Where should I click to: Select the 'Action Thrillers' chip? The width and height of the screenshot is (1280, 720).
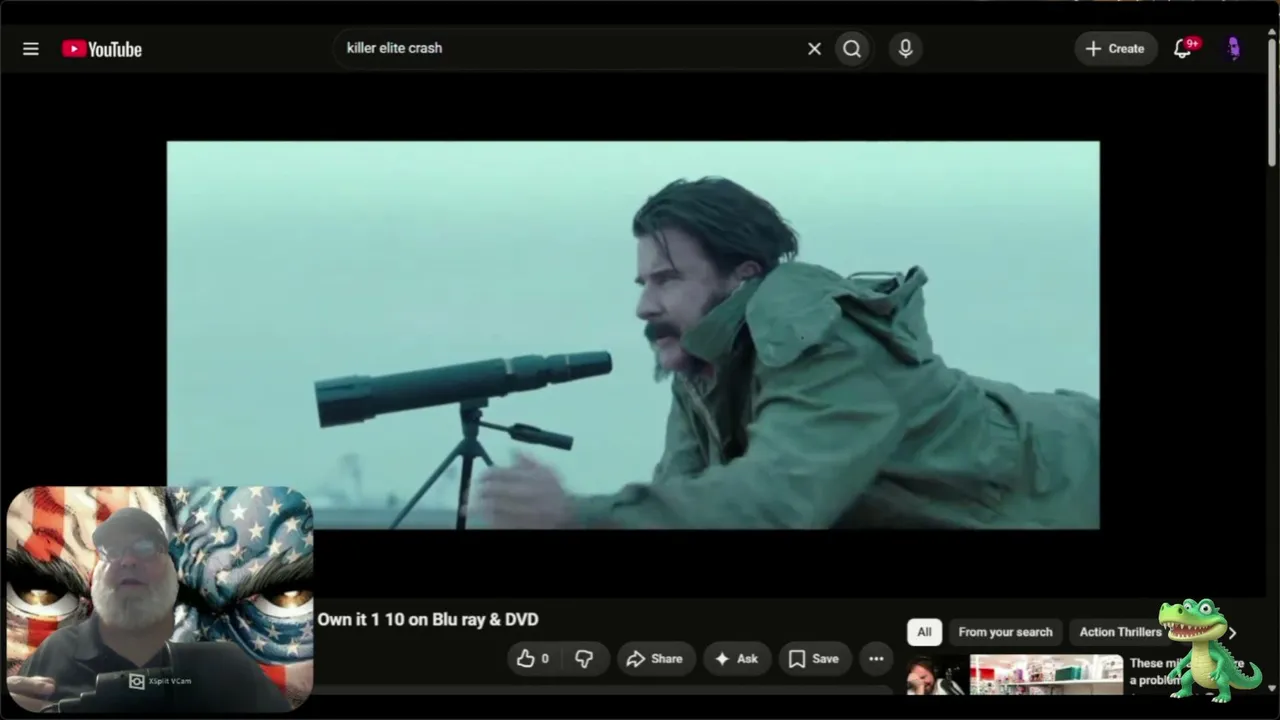[x=1120, y=632]
